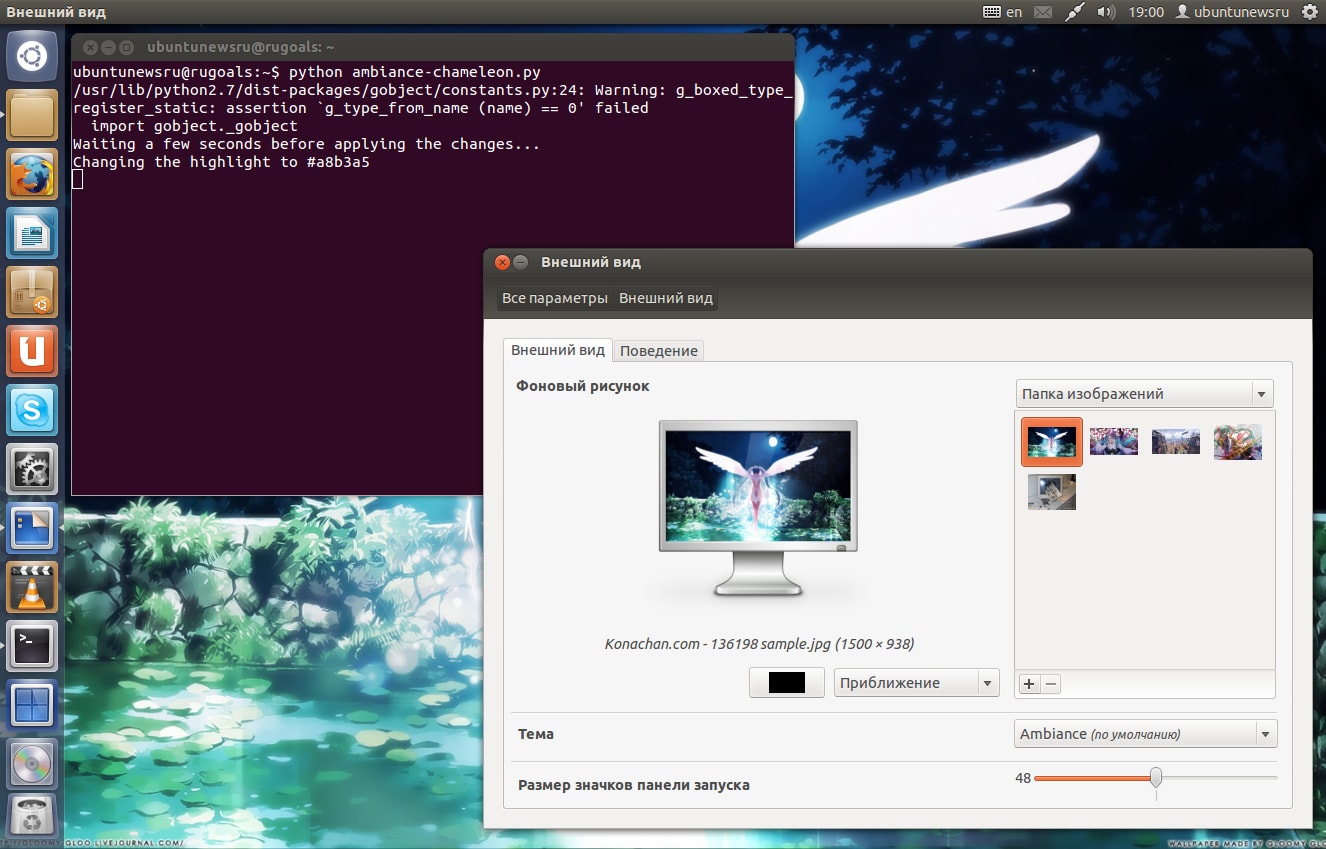The image size is (1326, 849).
Task: Adjust the launcher icon size slider
Action: (x=1156, y=777)
